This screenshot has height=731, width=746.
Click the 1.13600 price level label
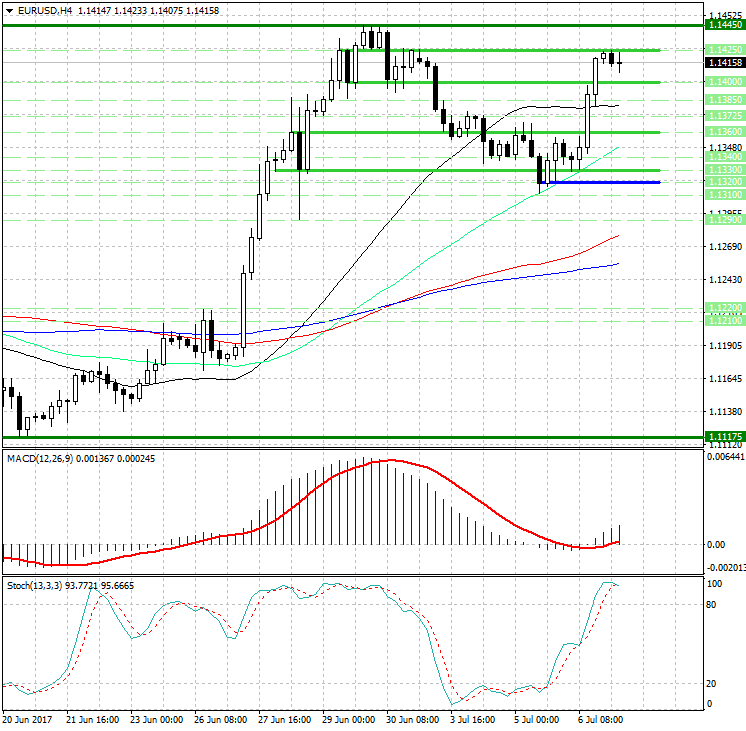coord(723,132)
